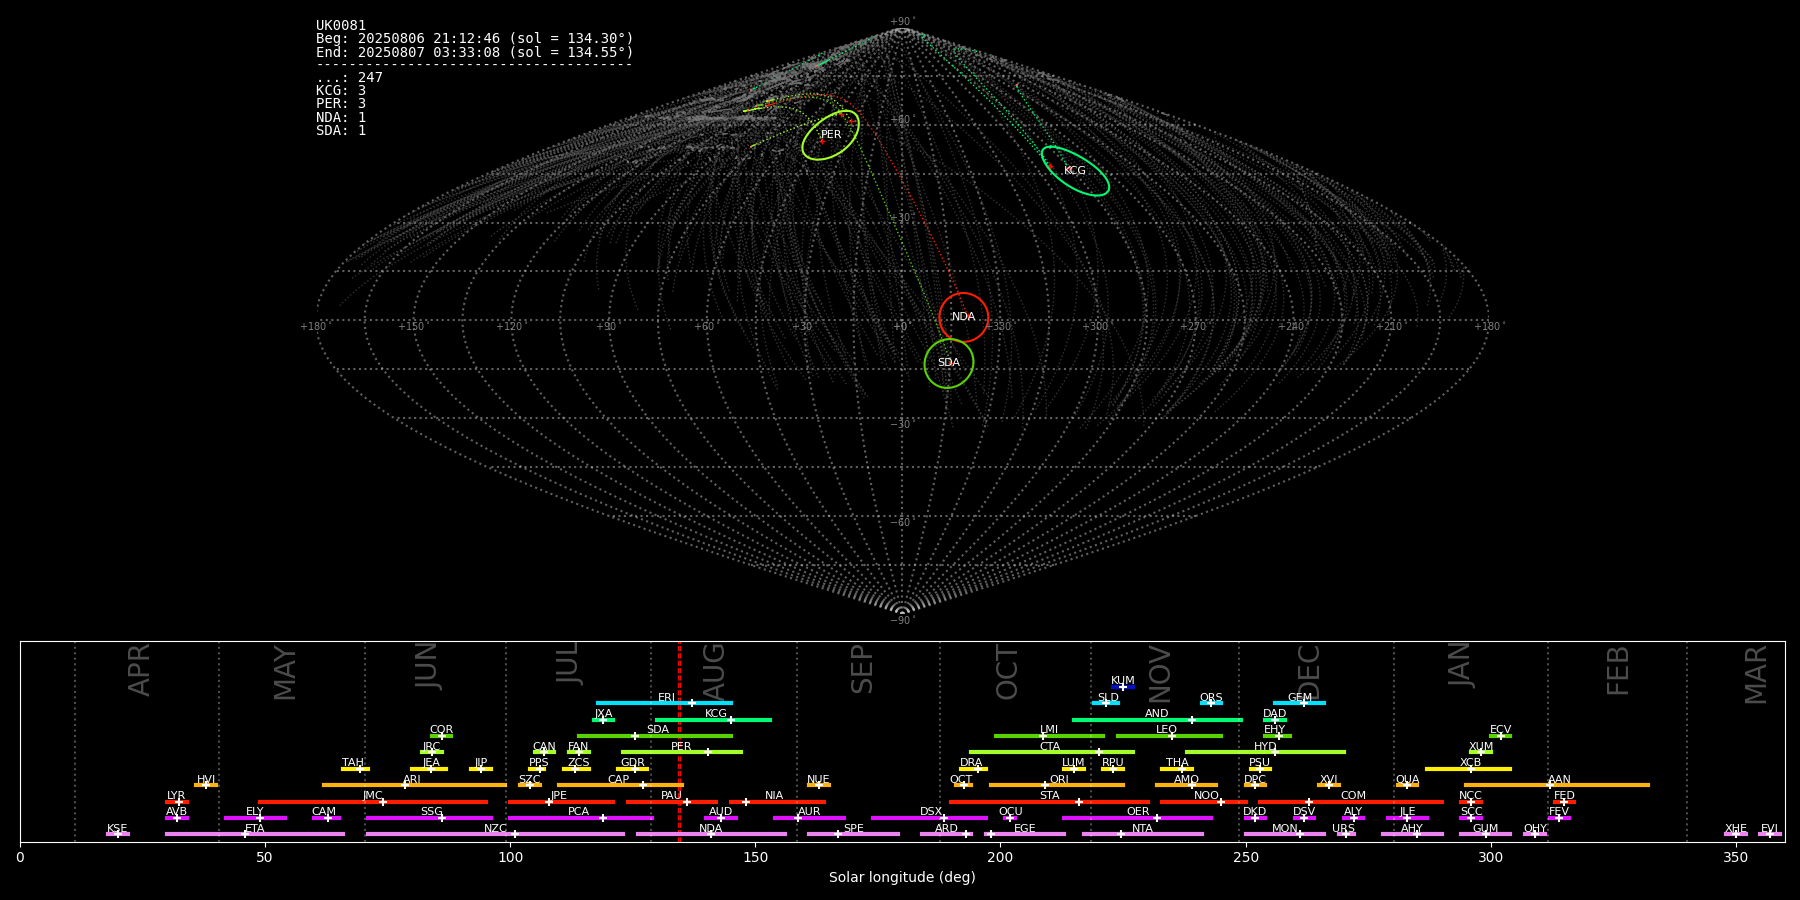
Task: Click the HVI shower bar
Action: coord(206,785)
